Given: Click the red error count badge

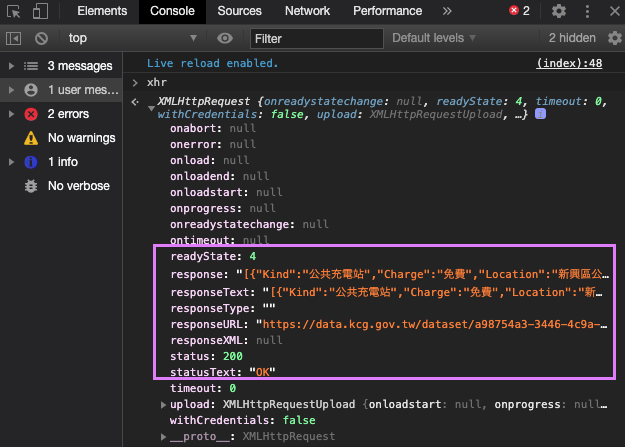Looking at the screenshot, I should [518, 12].
